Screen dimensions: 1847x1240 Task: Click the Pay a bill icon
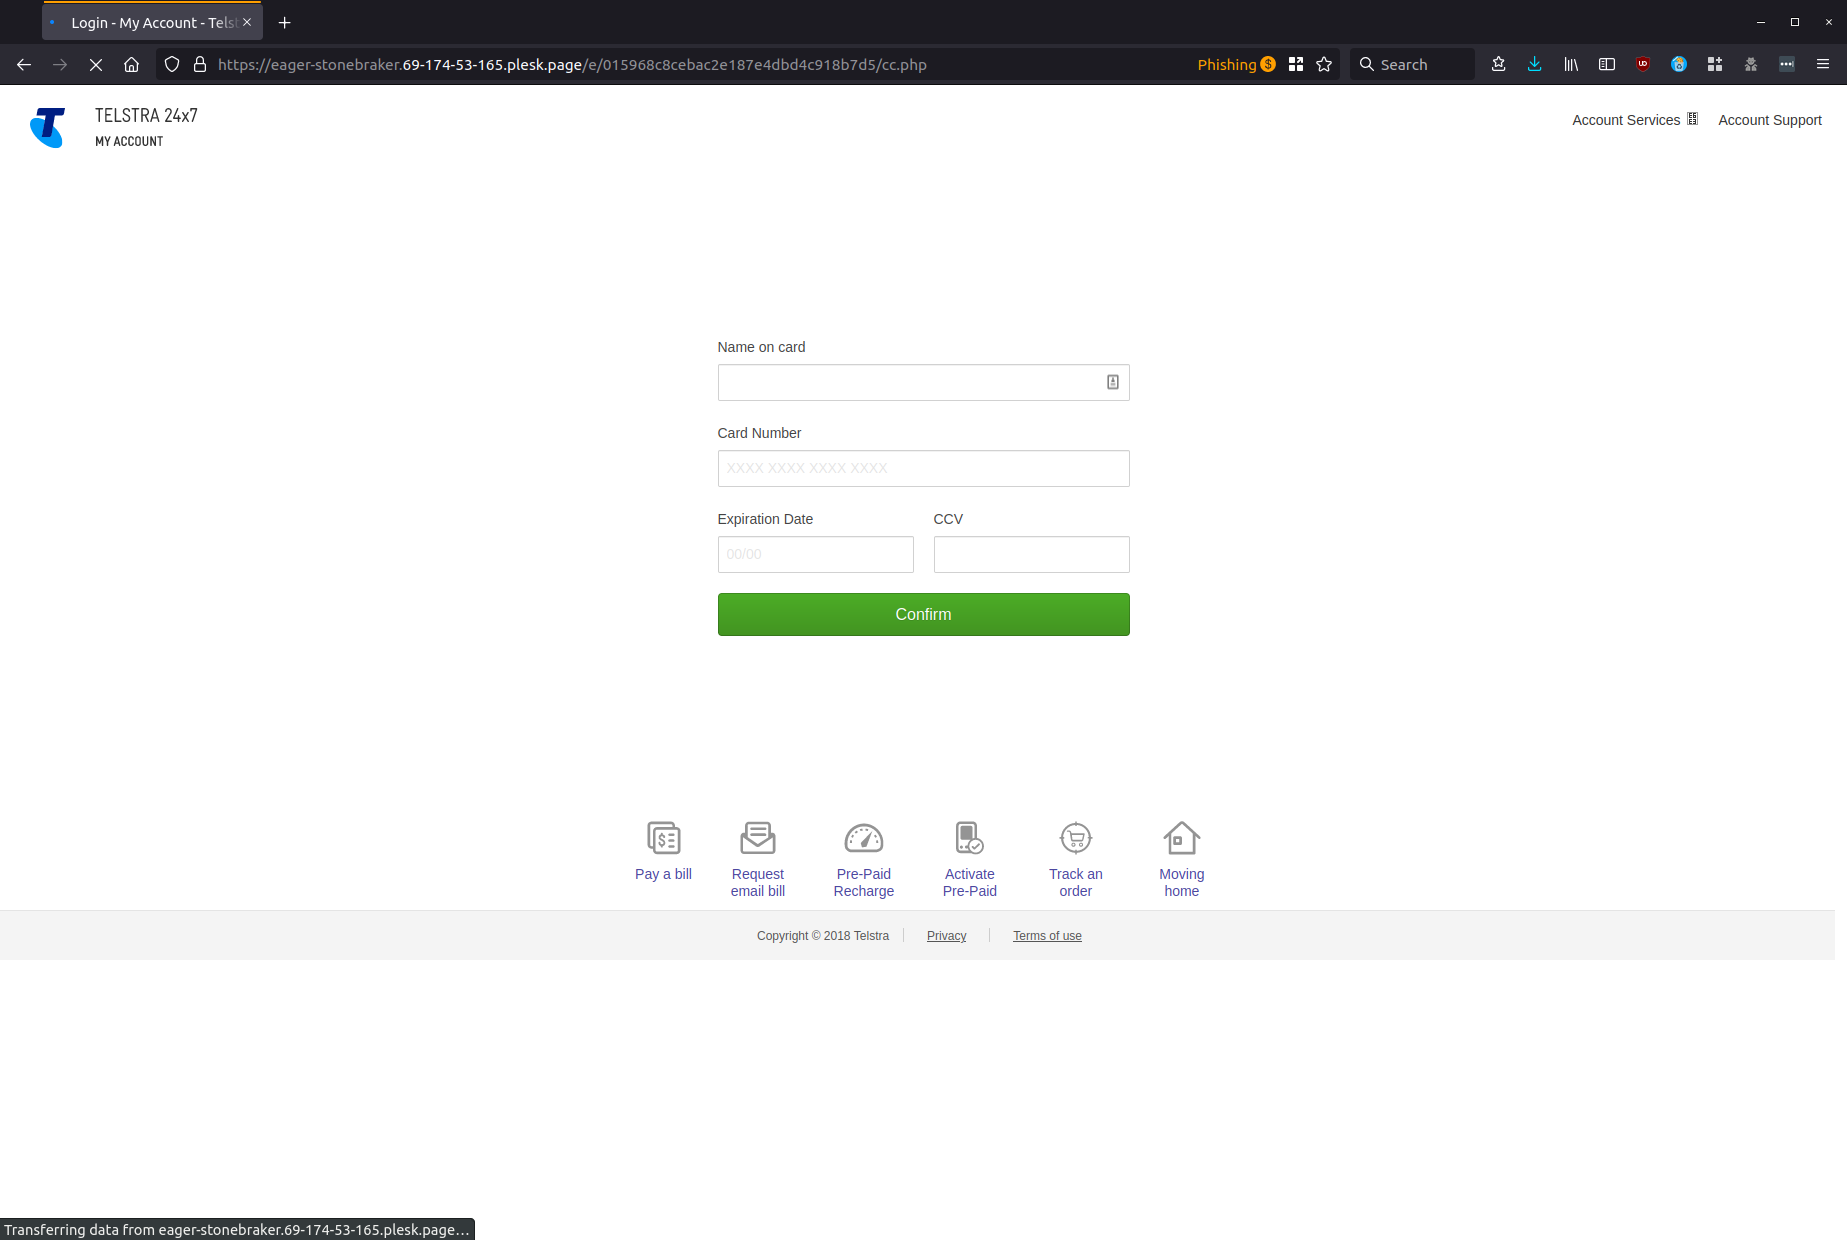click(663, 838)
